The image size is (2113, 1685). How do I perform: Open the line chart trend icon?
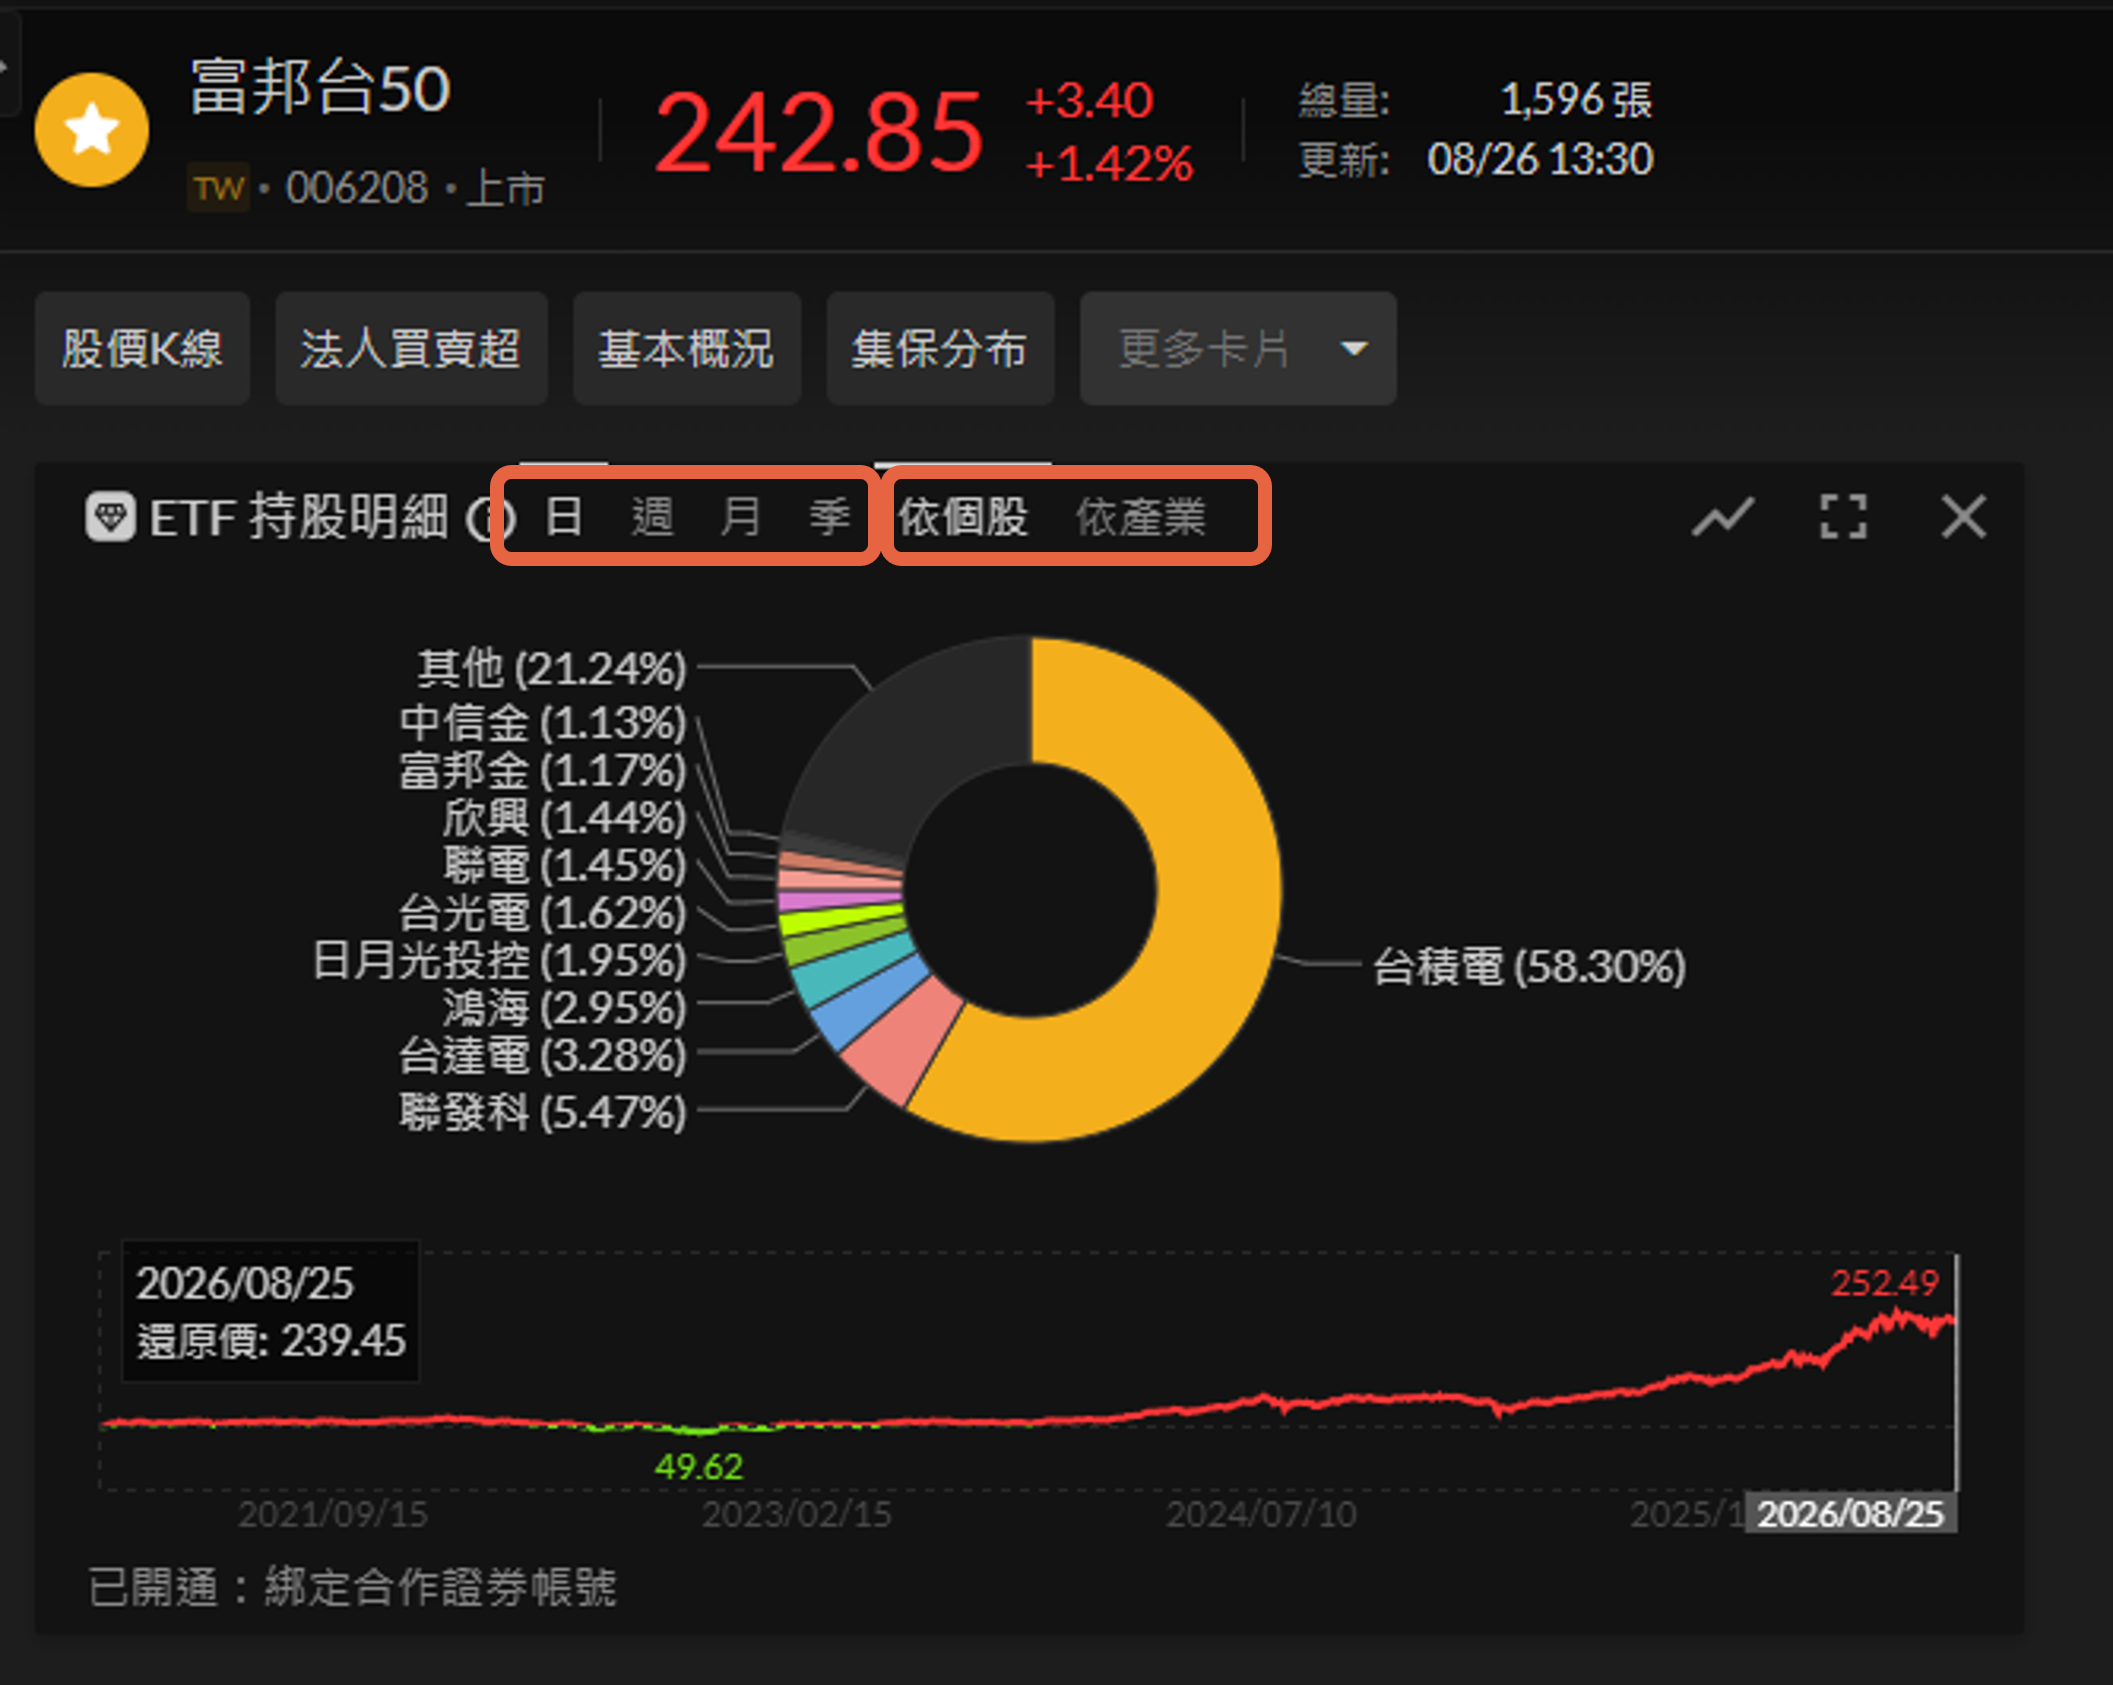pyautogui.click(x=1722, y=517)
